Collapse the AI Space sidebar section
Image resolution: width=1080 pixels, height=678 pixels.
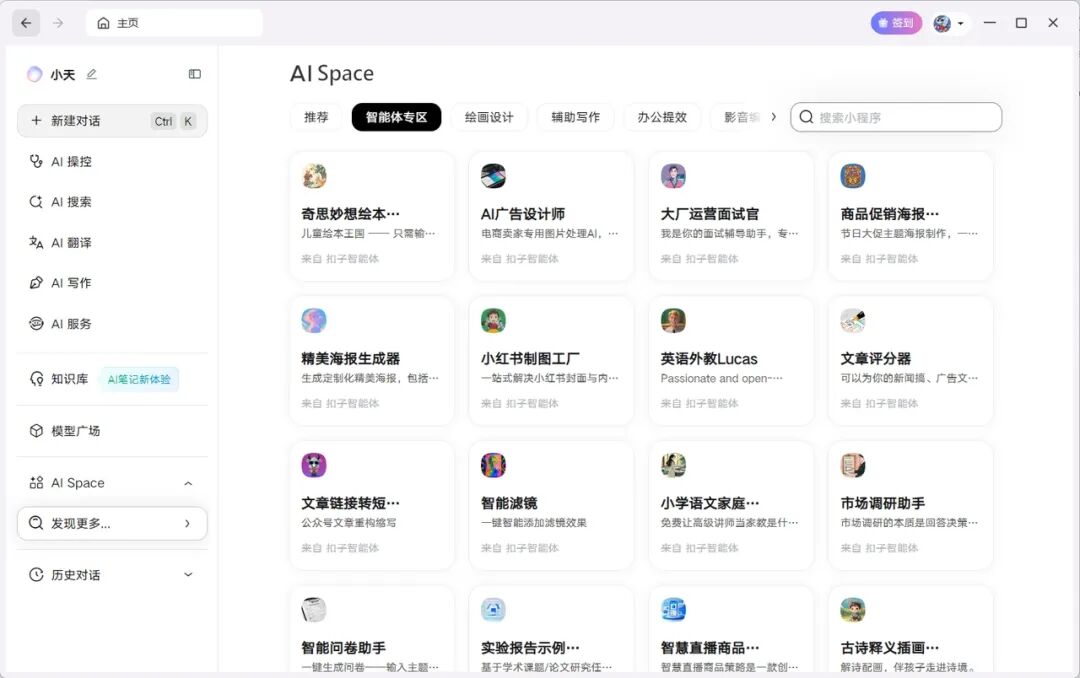click(188, 483)
